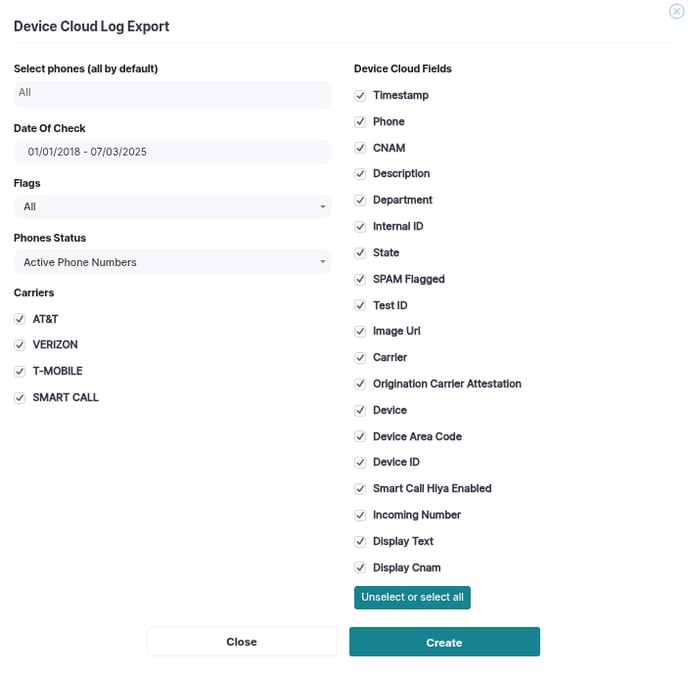Image resolution: width=688 pixels, height=674 pixels.
Task: Toggle the Image Url field checkbox
Action: tap(360, 331)
